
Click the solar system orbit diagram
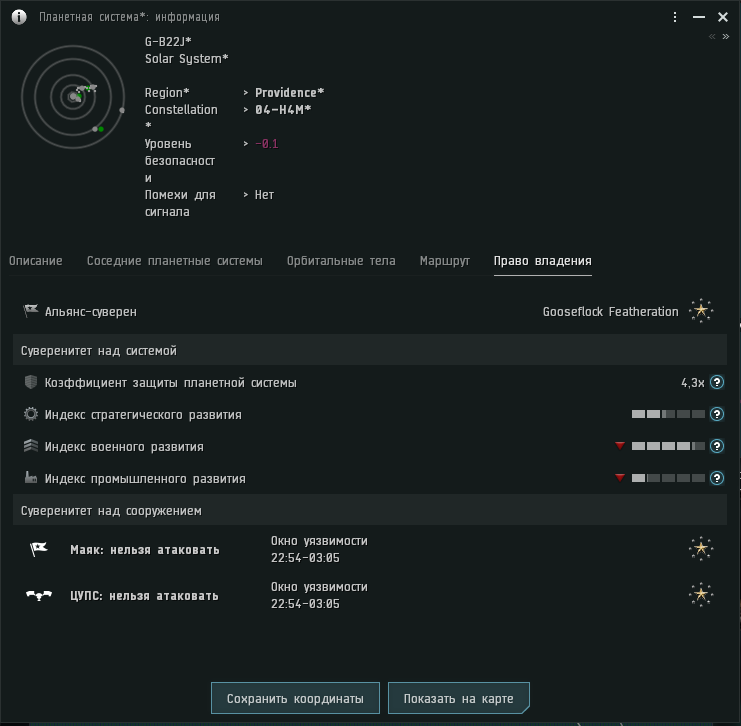(x=73, y=97)
